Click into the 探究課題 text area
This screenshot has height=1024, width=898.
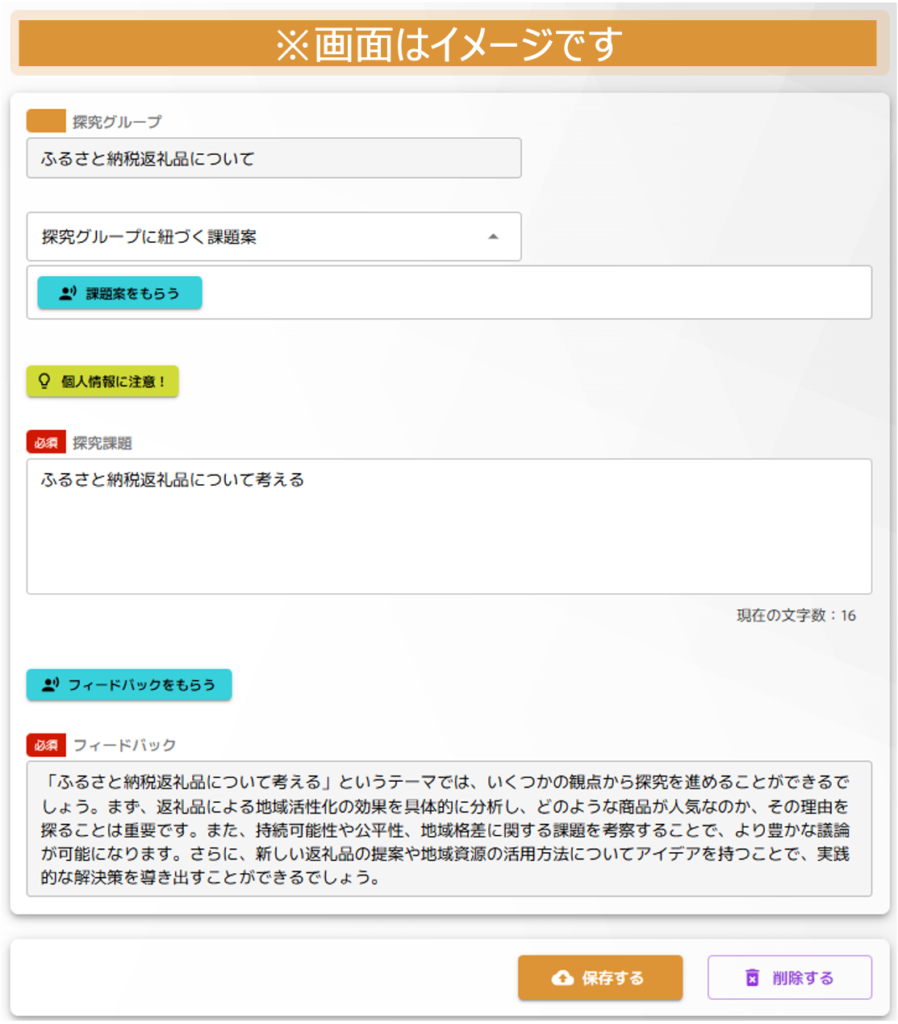[448, 526]
